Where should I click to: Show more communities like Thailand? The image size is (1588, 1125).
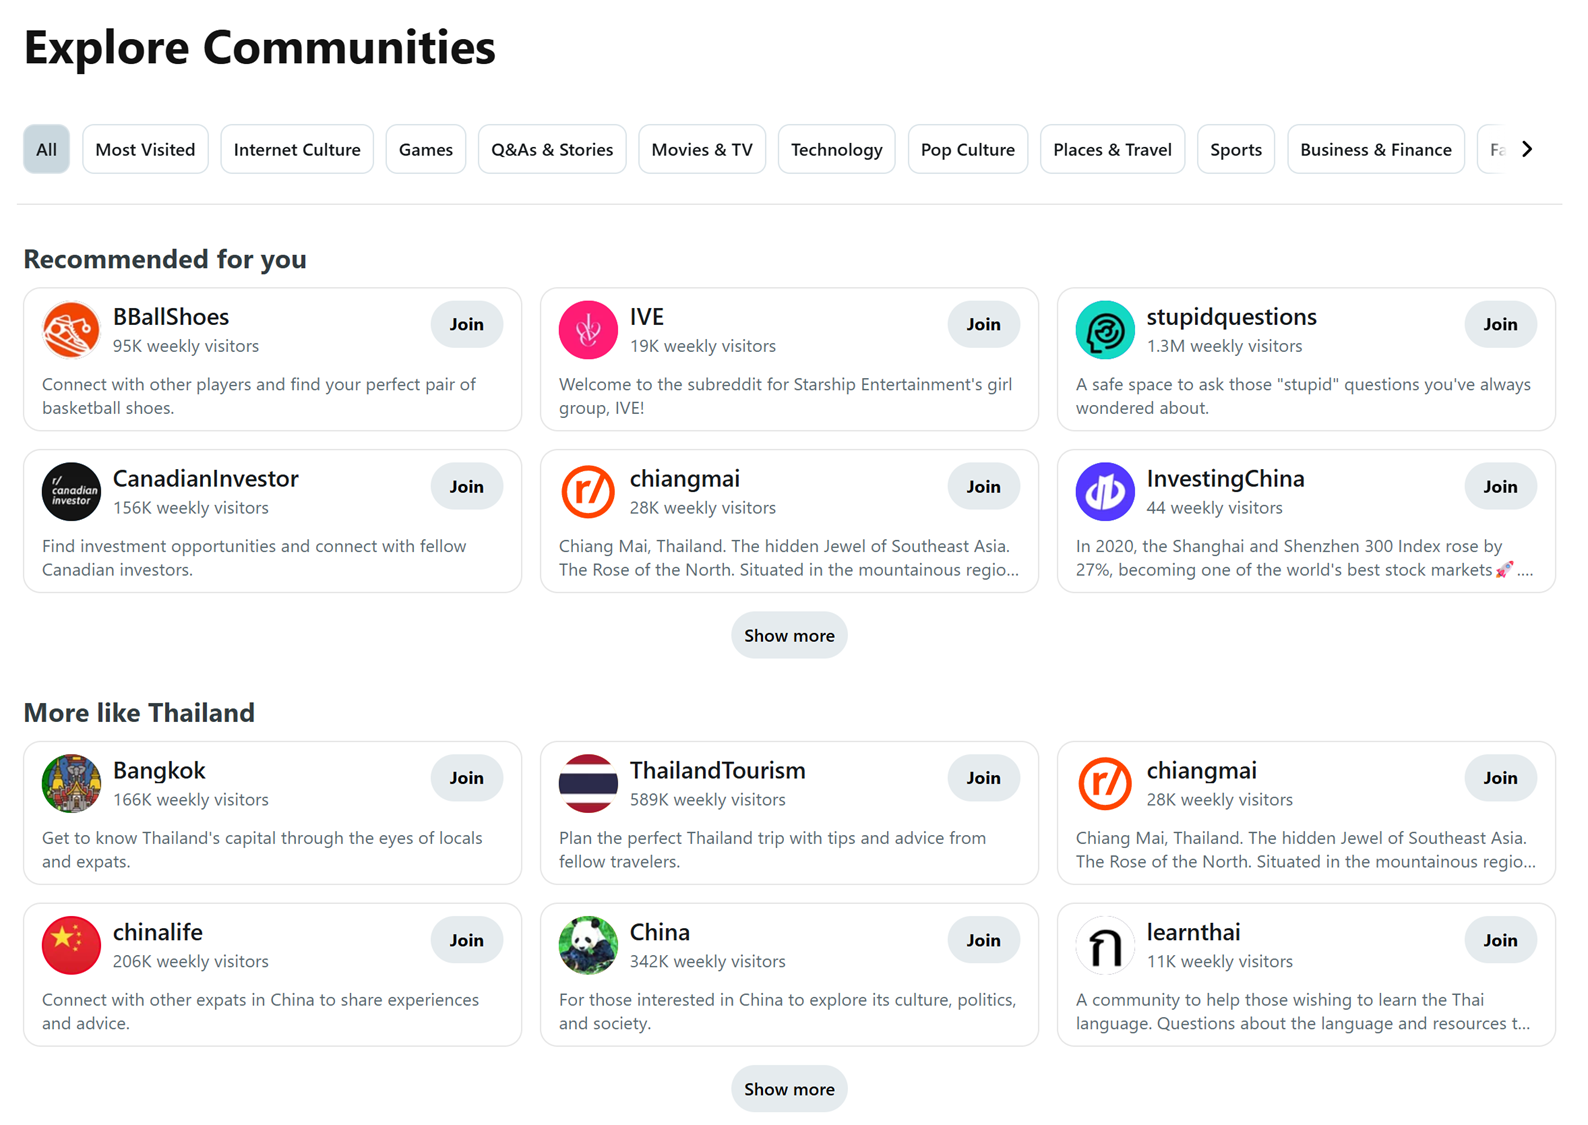pyautogui.click(x=789, y=1089)
